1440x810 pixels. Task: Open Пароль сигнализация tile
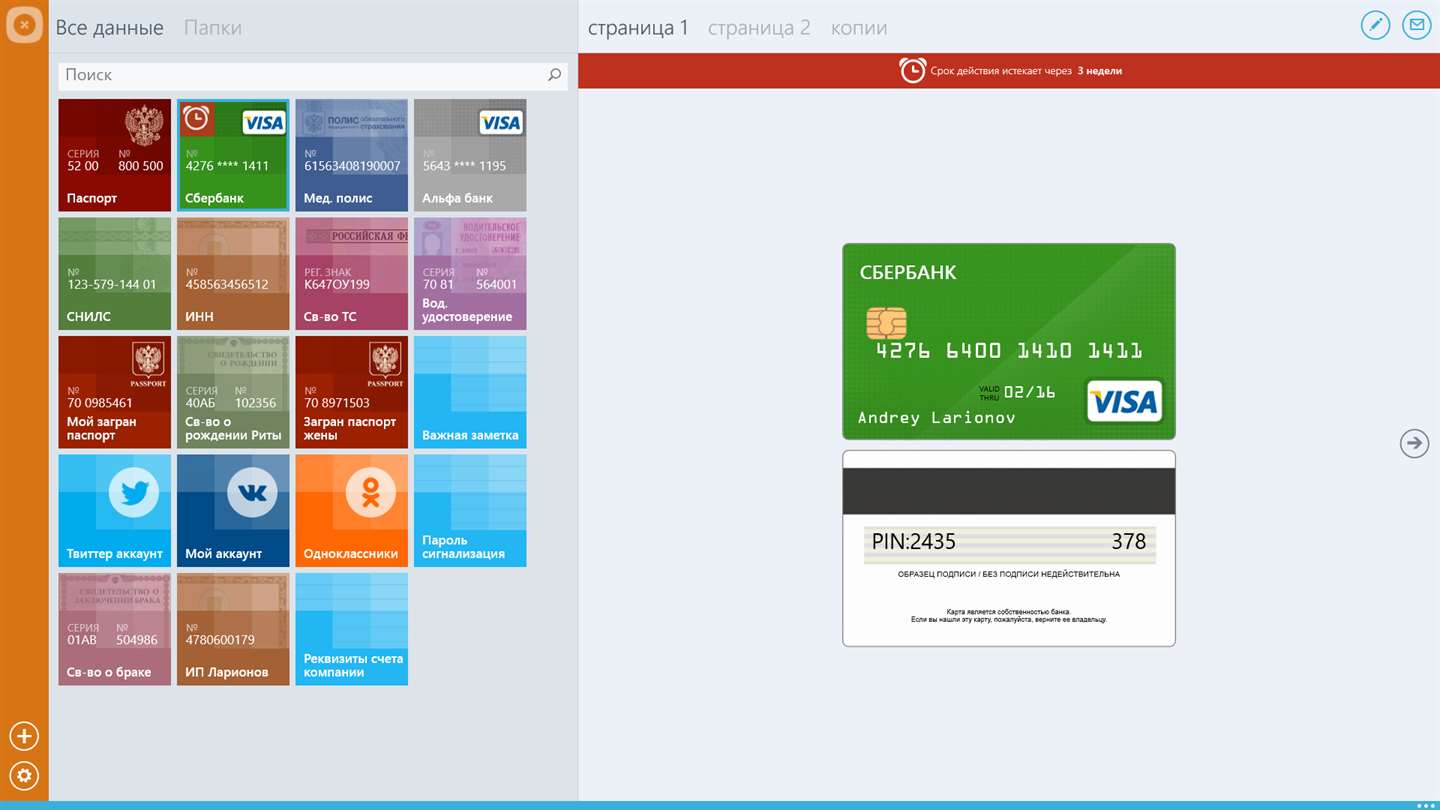(x=470, y=511)
